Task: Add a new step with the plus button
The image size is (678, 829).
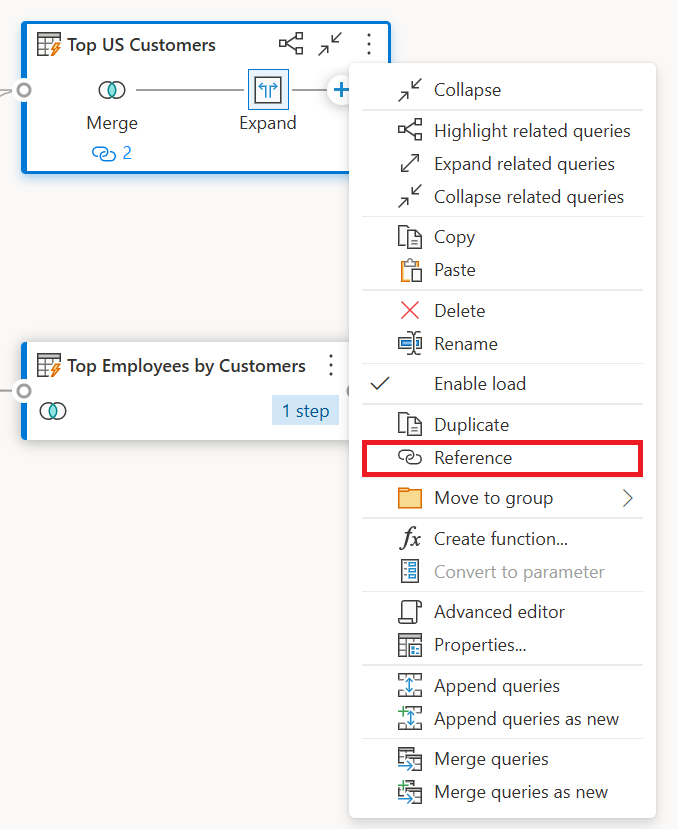Action: [x=341, y=90]
